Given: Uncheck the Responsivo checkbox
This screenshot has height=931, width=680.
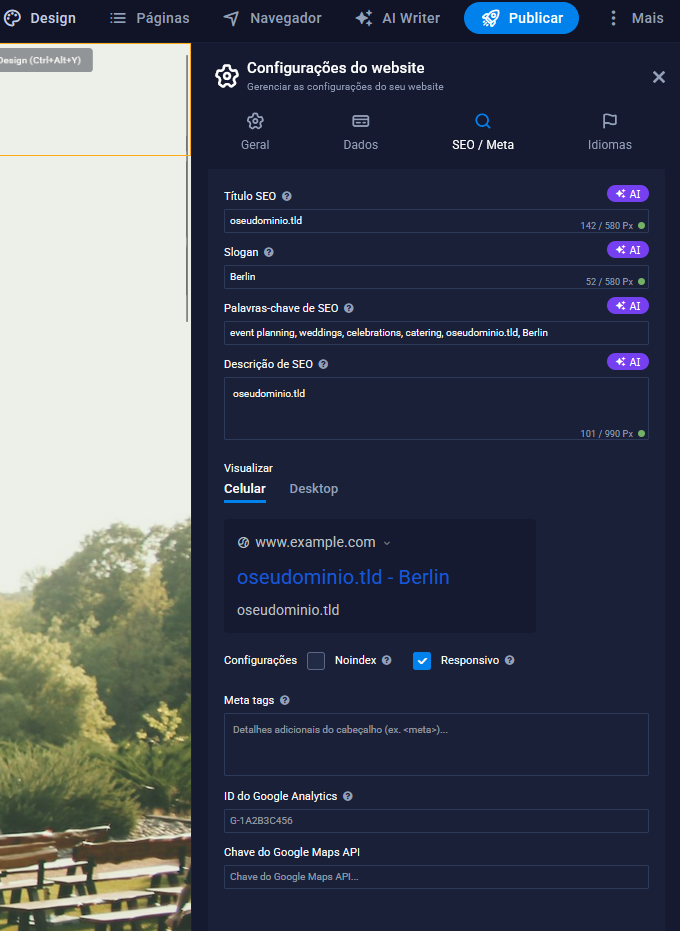Looking at the screenshot, I should (422, 661).
